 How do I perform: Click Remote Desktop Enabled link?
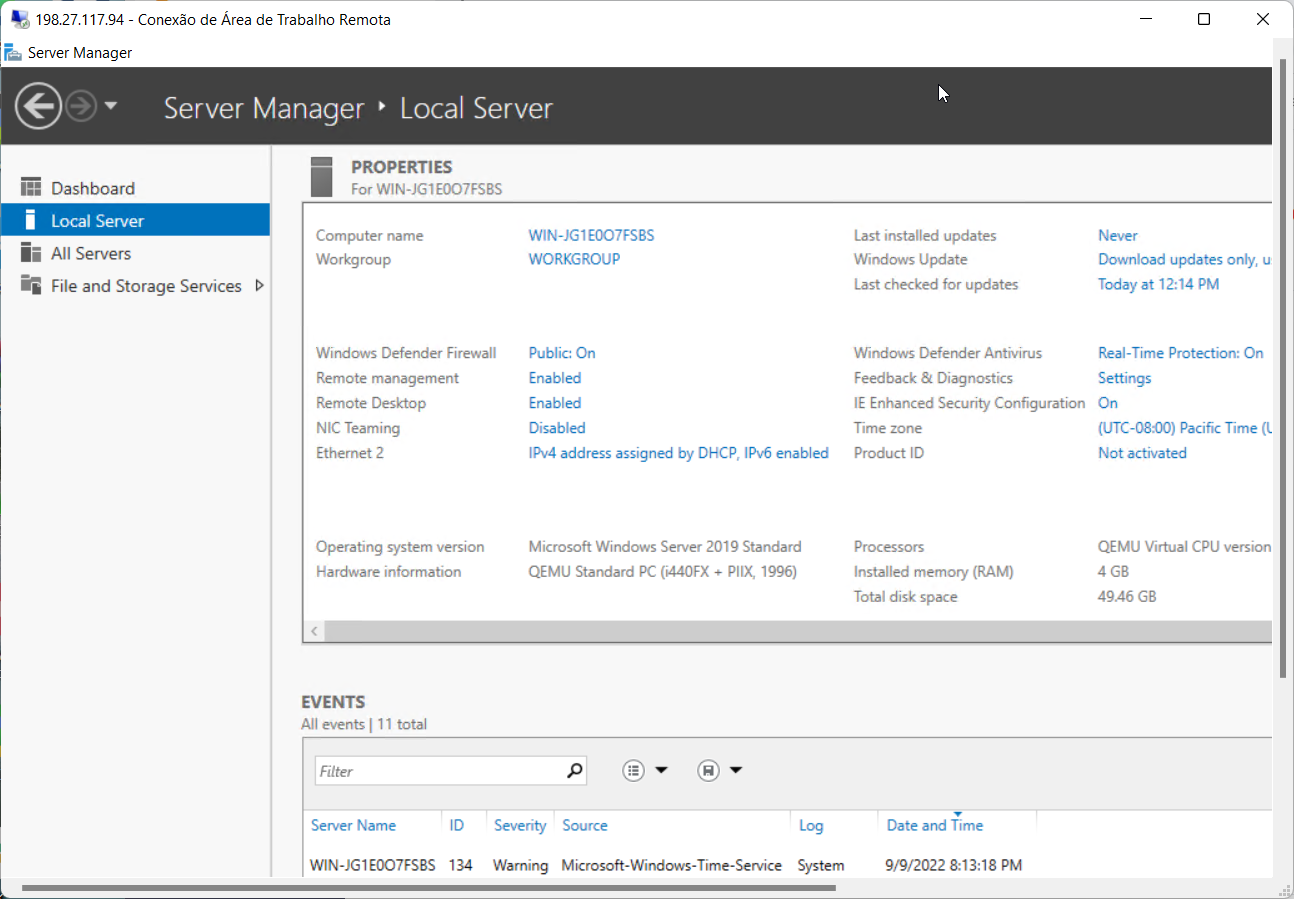(x=555, y=403)
